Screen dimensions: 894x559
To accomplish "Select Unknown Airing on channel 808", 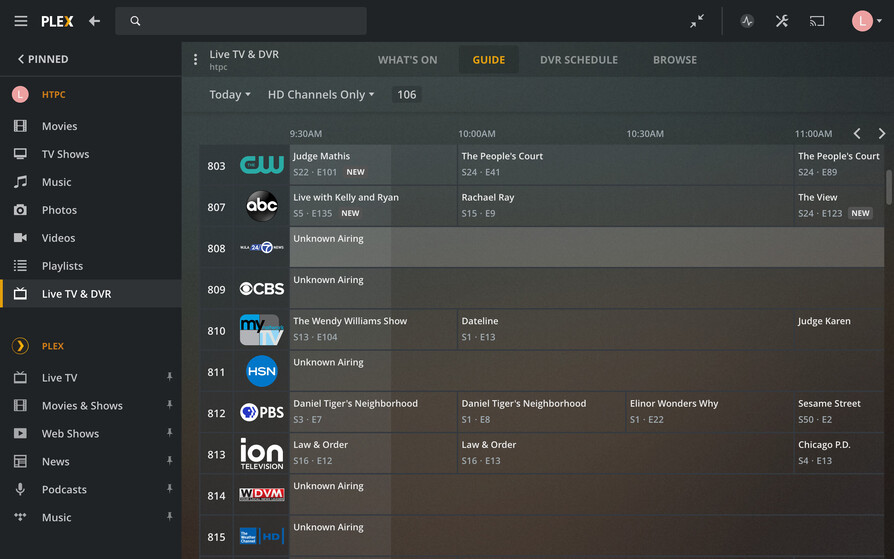I will [587, 247].
